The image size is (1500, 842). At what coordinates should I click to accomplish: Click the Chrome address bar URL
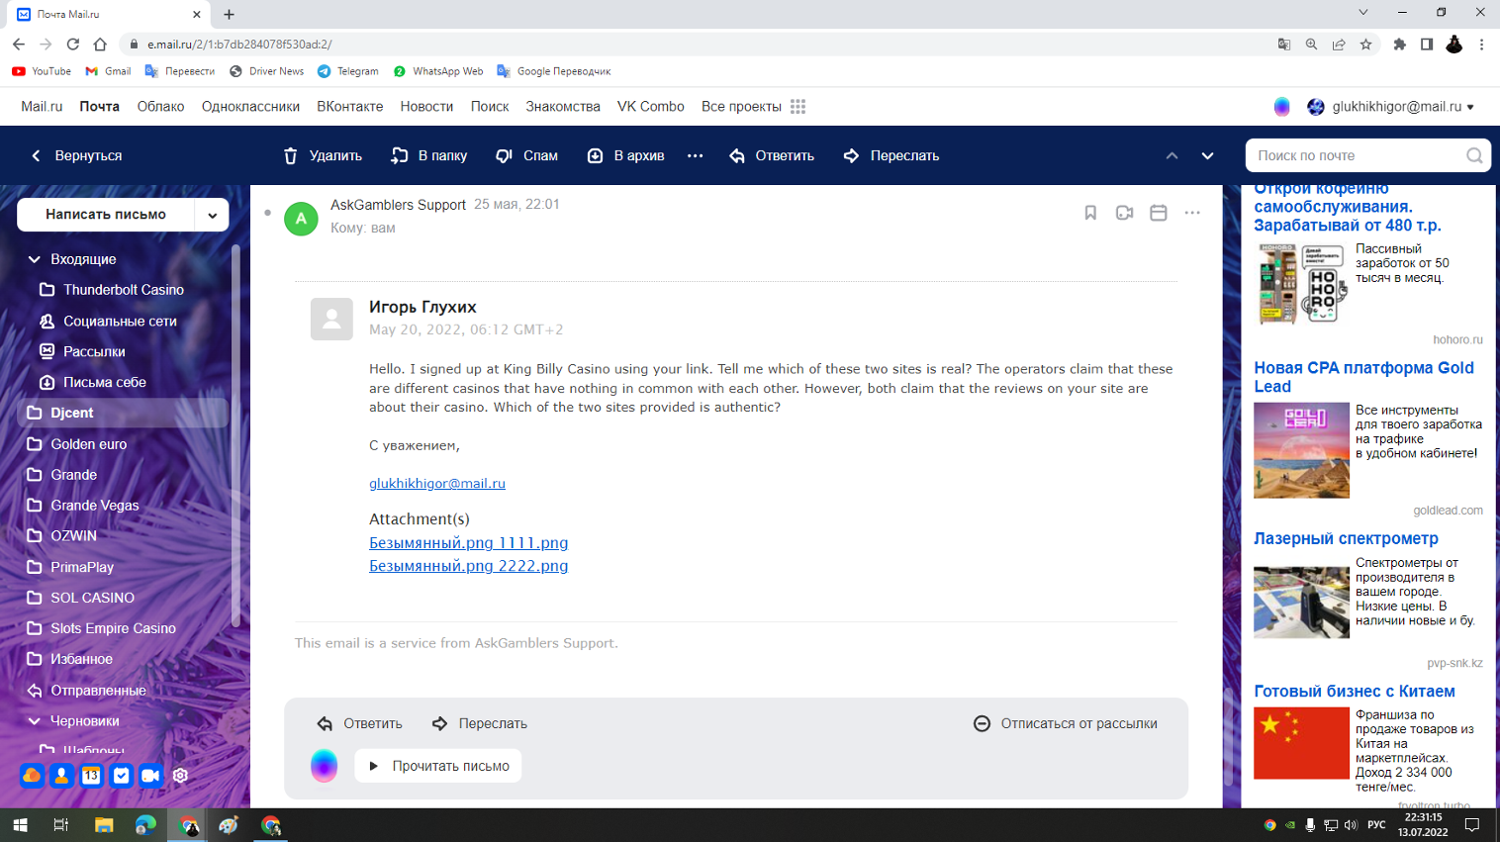click(x=240, y=44)
